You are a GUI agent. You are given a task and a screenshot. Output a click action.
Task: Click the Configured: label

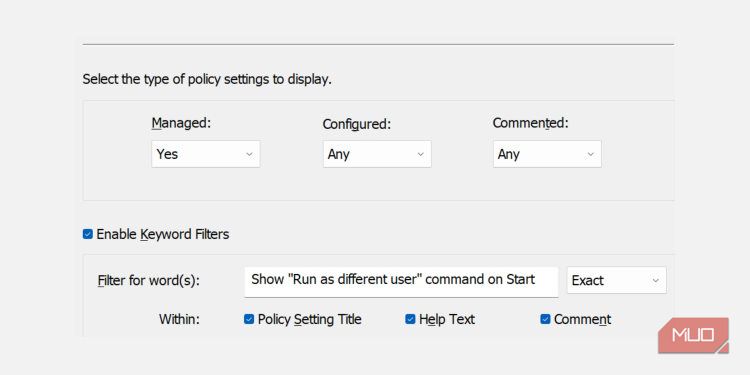pyautogui.click(x=357, y=124)
